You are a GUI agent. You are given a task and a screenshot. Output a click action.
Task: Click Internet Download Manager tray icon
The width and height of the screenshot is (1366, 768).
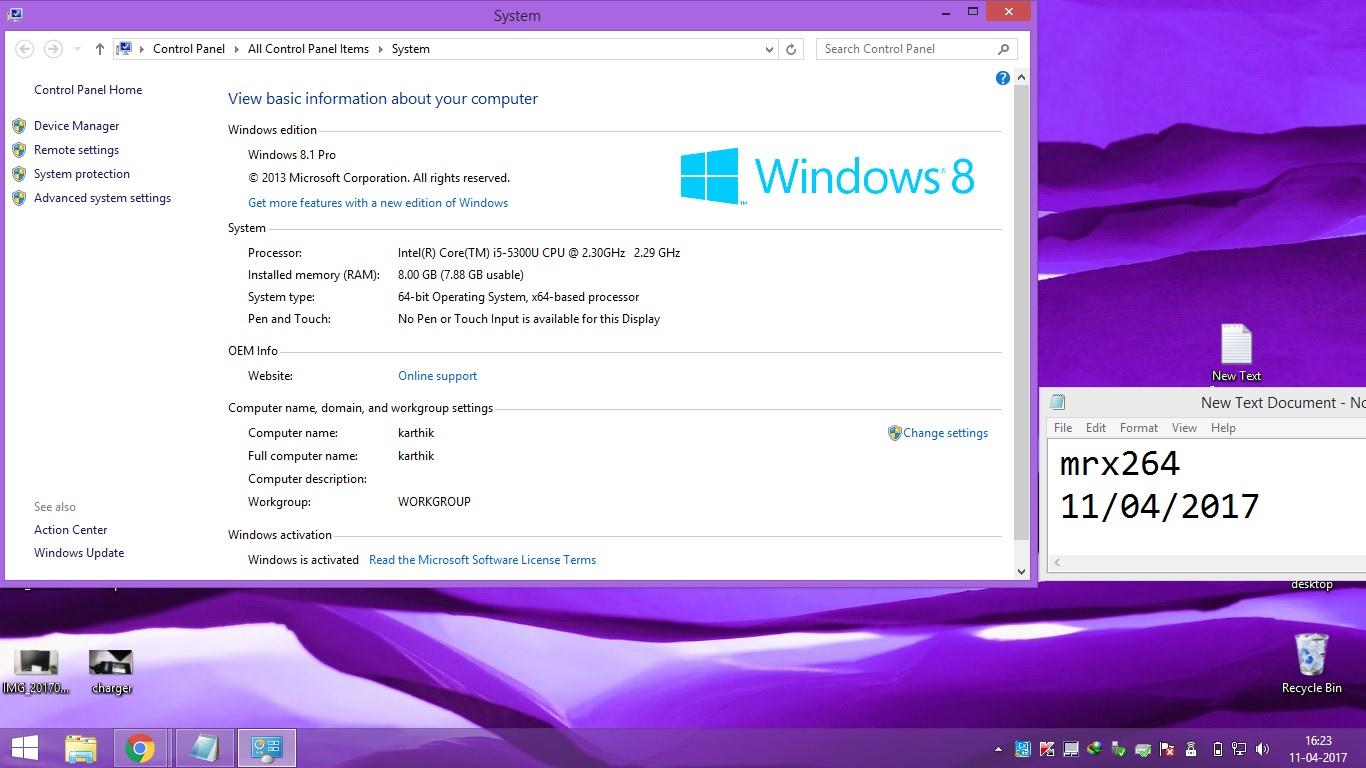(1095, 749)
